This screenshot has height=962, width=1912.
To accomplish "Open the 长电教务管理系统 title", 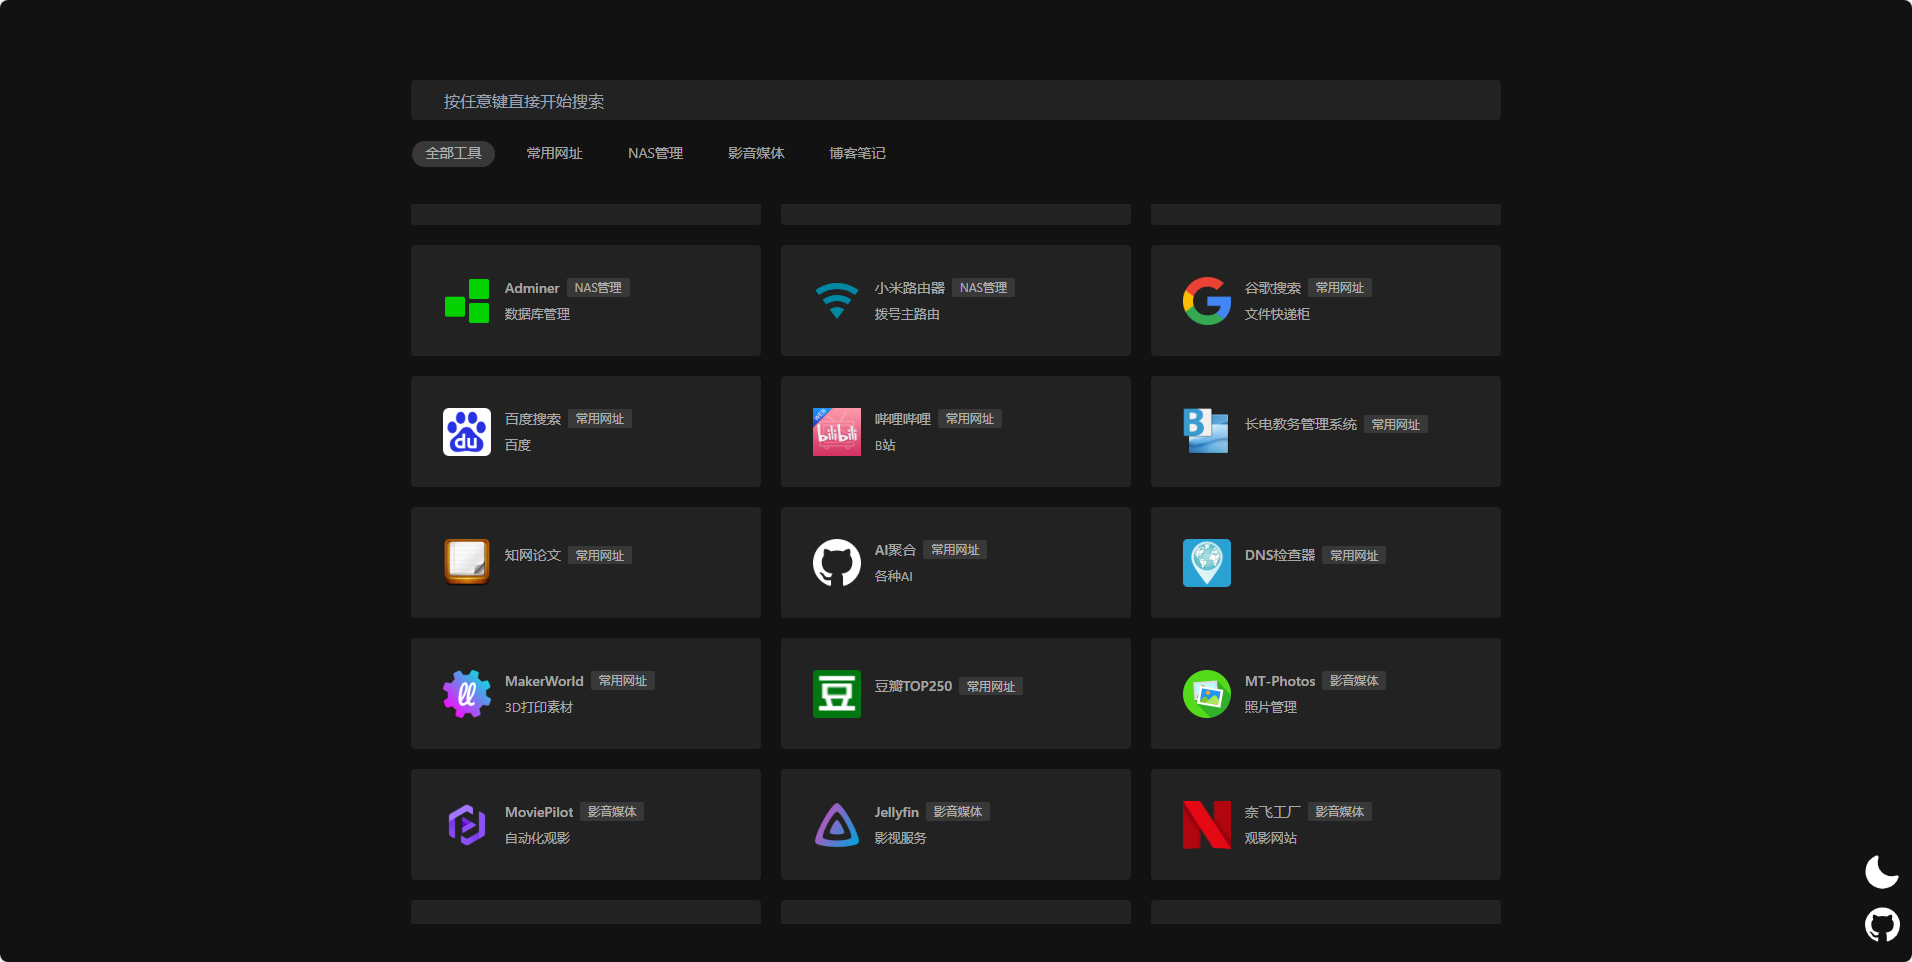I will pyautogui.click(x=1301, y=424).
